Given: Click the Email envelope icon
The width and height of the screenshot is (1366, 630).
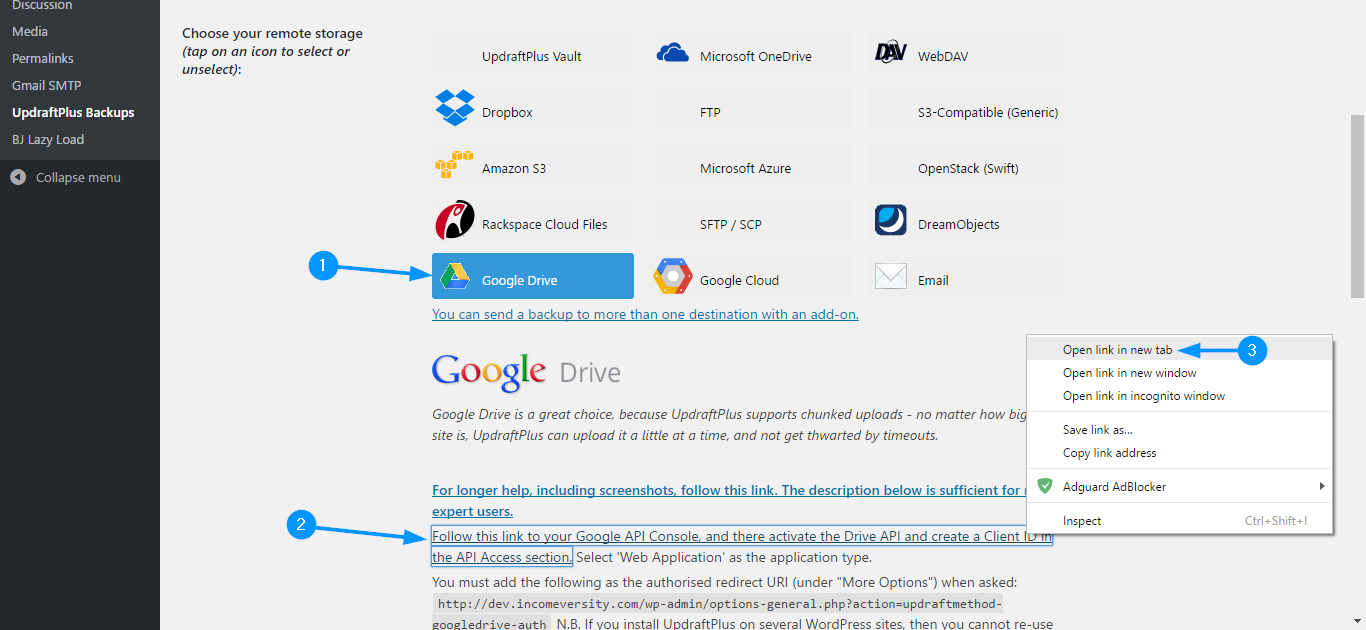Looking at the screenshot, I should click(x=890, y=276).
